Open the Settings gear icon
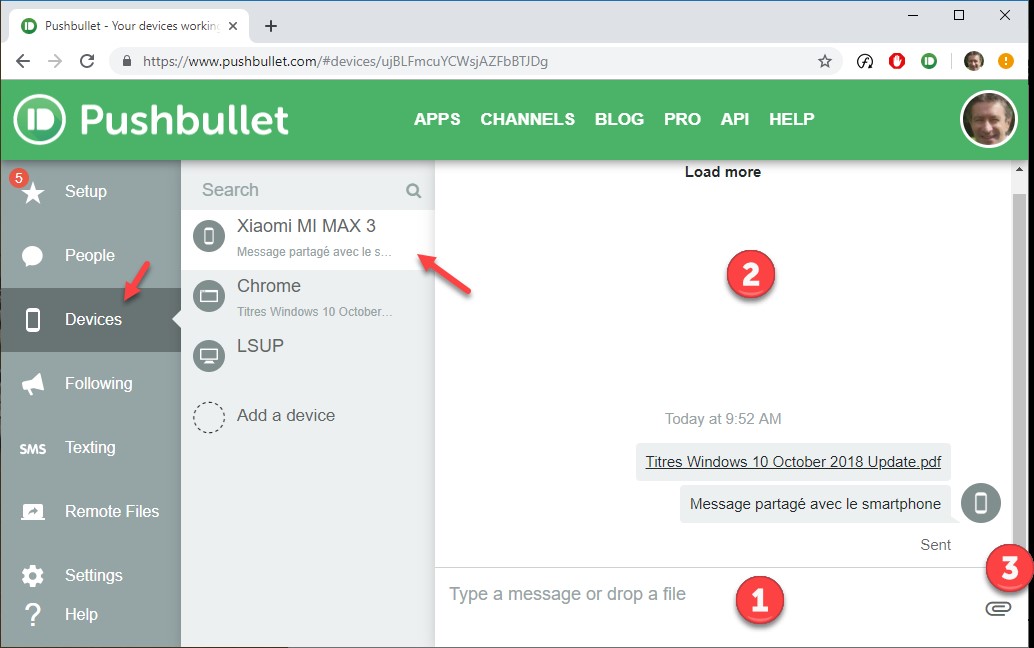The width and height of the screenshot is (1034, 648). [32, 575]
